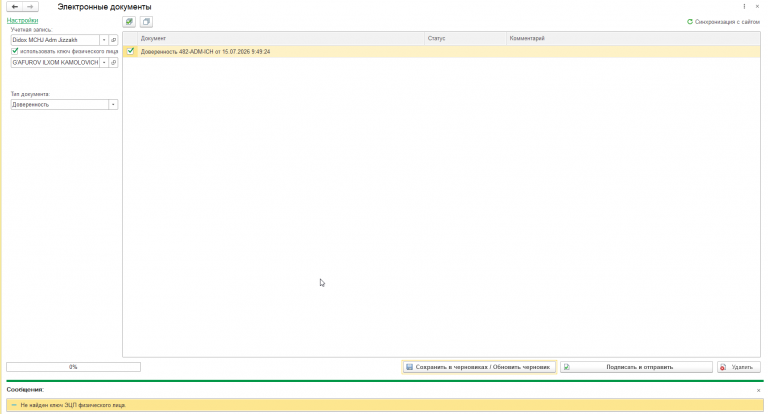Close the Электронные документы window
Image resolution: width=768 pixels, height=414 pixels.
coord(757,6)
